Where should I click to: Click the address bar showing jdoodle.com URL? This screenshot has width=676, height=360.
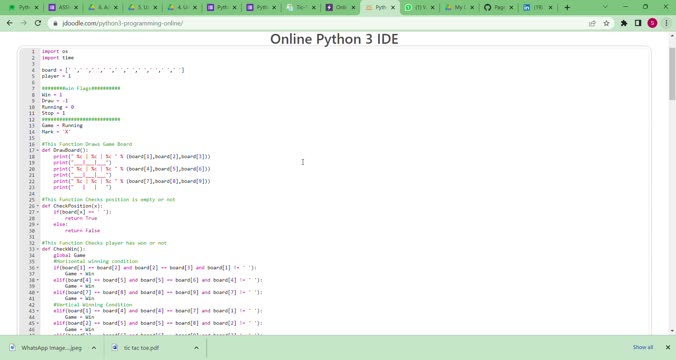(x=319, y=23)
